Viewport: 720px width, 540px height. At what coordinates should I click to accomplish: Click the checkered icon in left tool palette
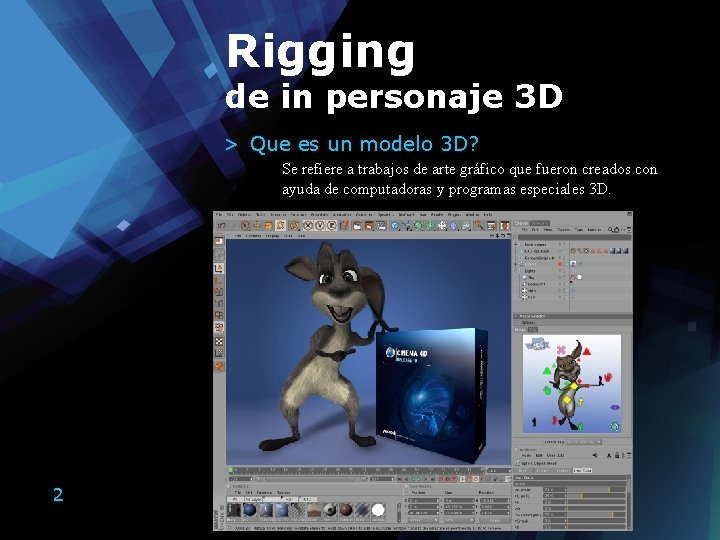(219, 341)
